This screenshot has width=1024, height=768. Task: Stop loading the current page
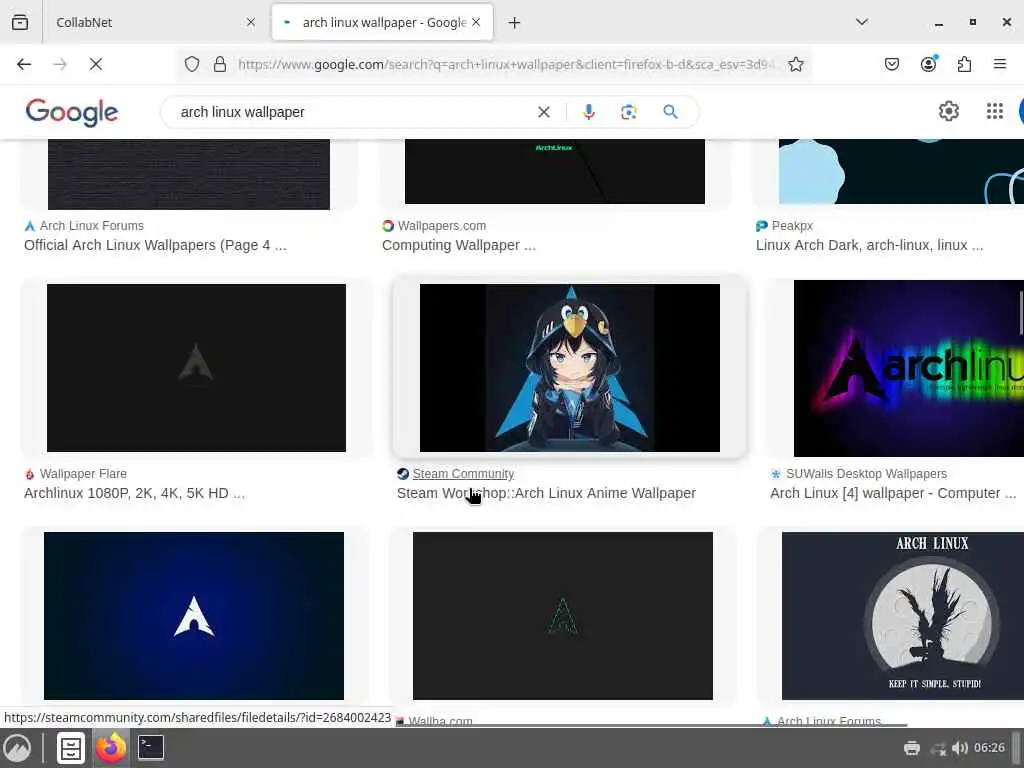pos(95,64)
